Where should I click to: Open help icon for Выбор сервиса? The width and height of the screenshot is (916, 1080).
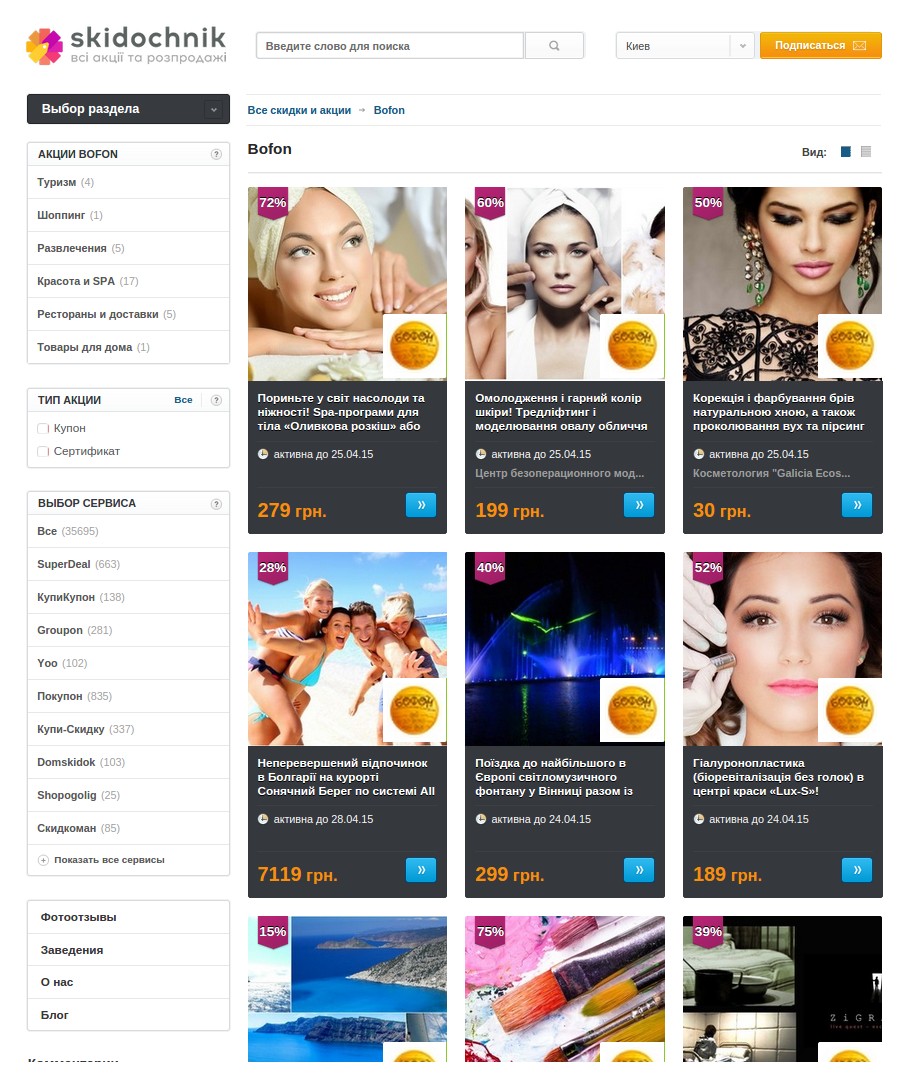click(216, 503)
